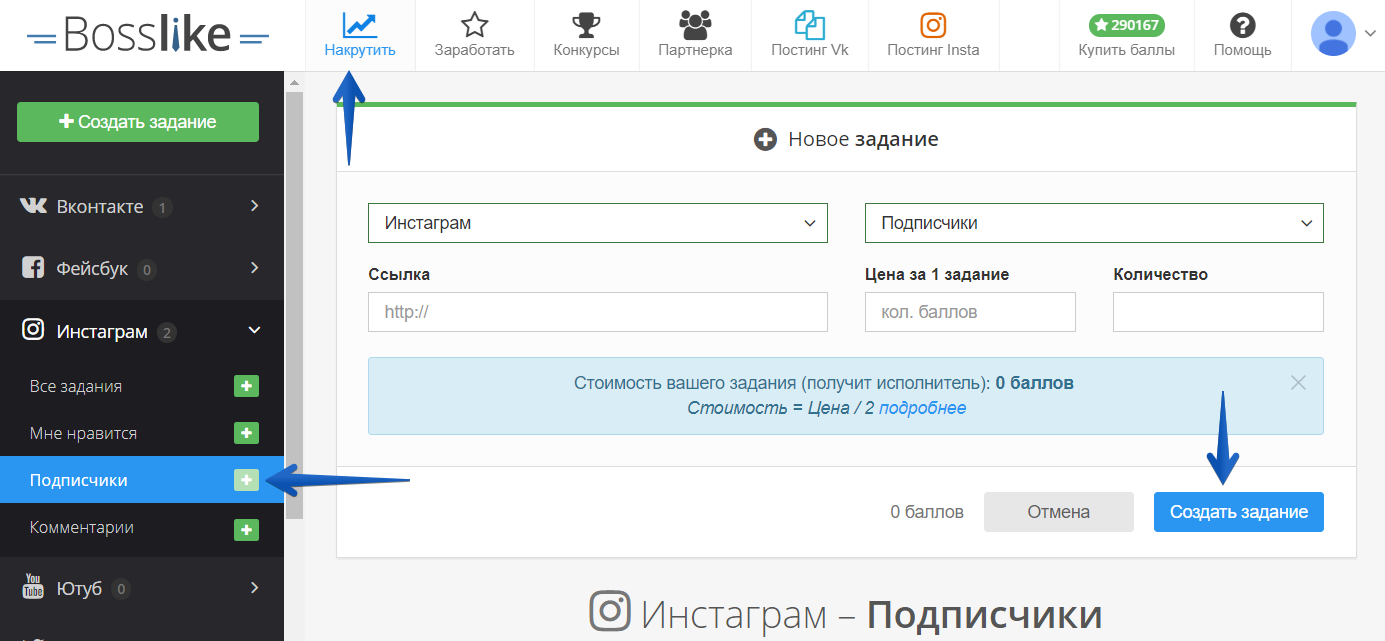This screenshot has width=1385, height=641.
Task: Open Помощь help section
Action: click(x=1242, y=36)
